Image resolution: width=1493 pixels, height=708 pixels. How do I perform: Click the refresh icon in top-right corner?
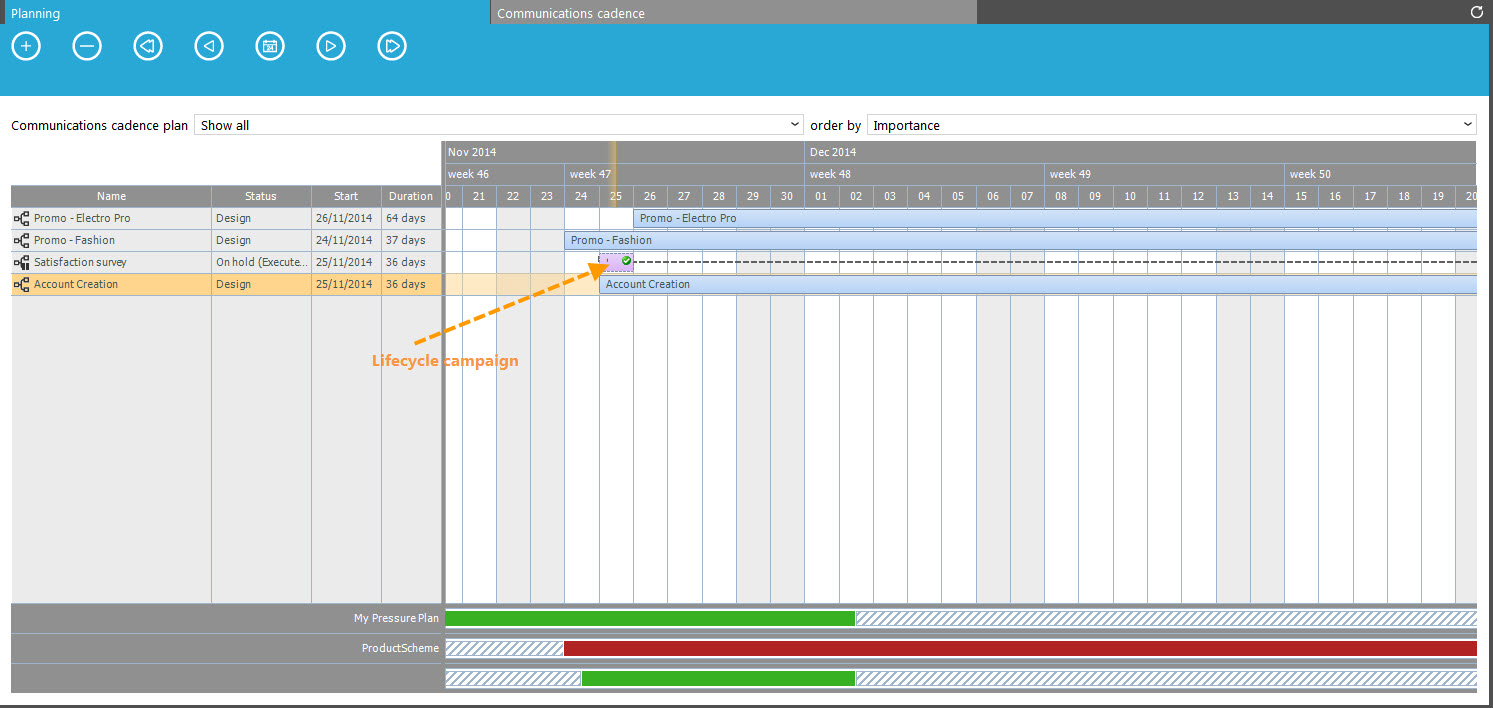(x=1477, y=12)
